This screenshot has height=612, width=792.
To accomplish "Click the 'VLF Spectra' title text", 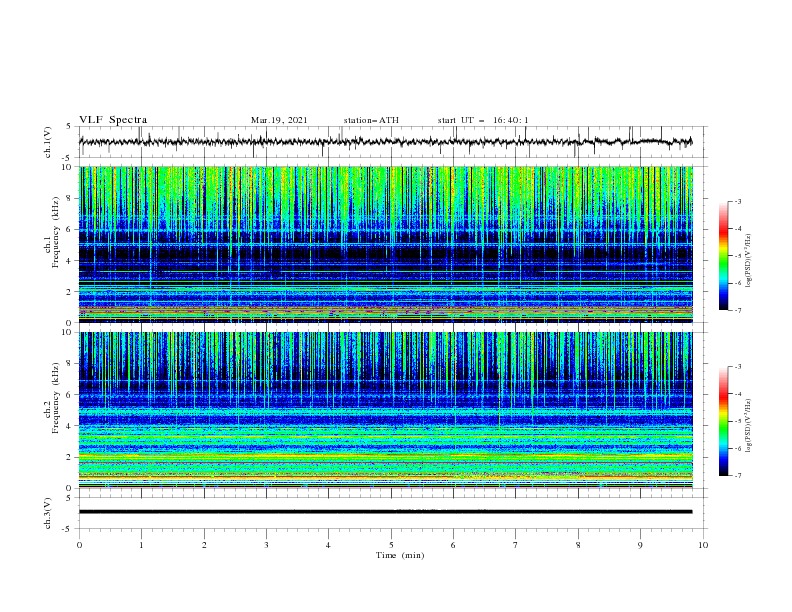I will click(x=113, y=120).
